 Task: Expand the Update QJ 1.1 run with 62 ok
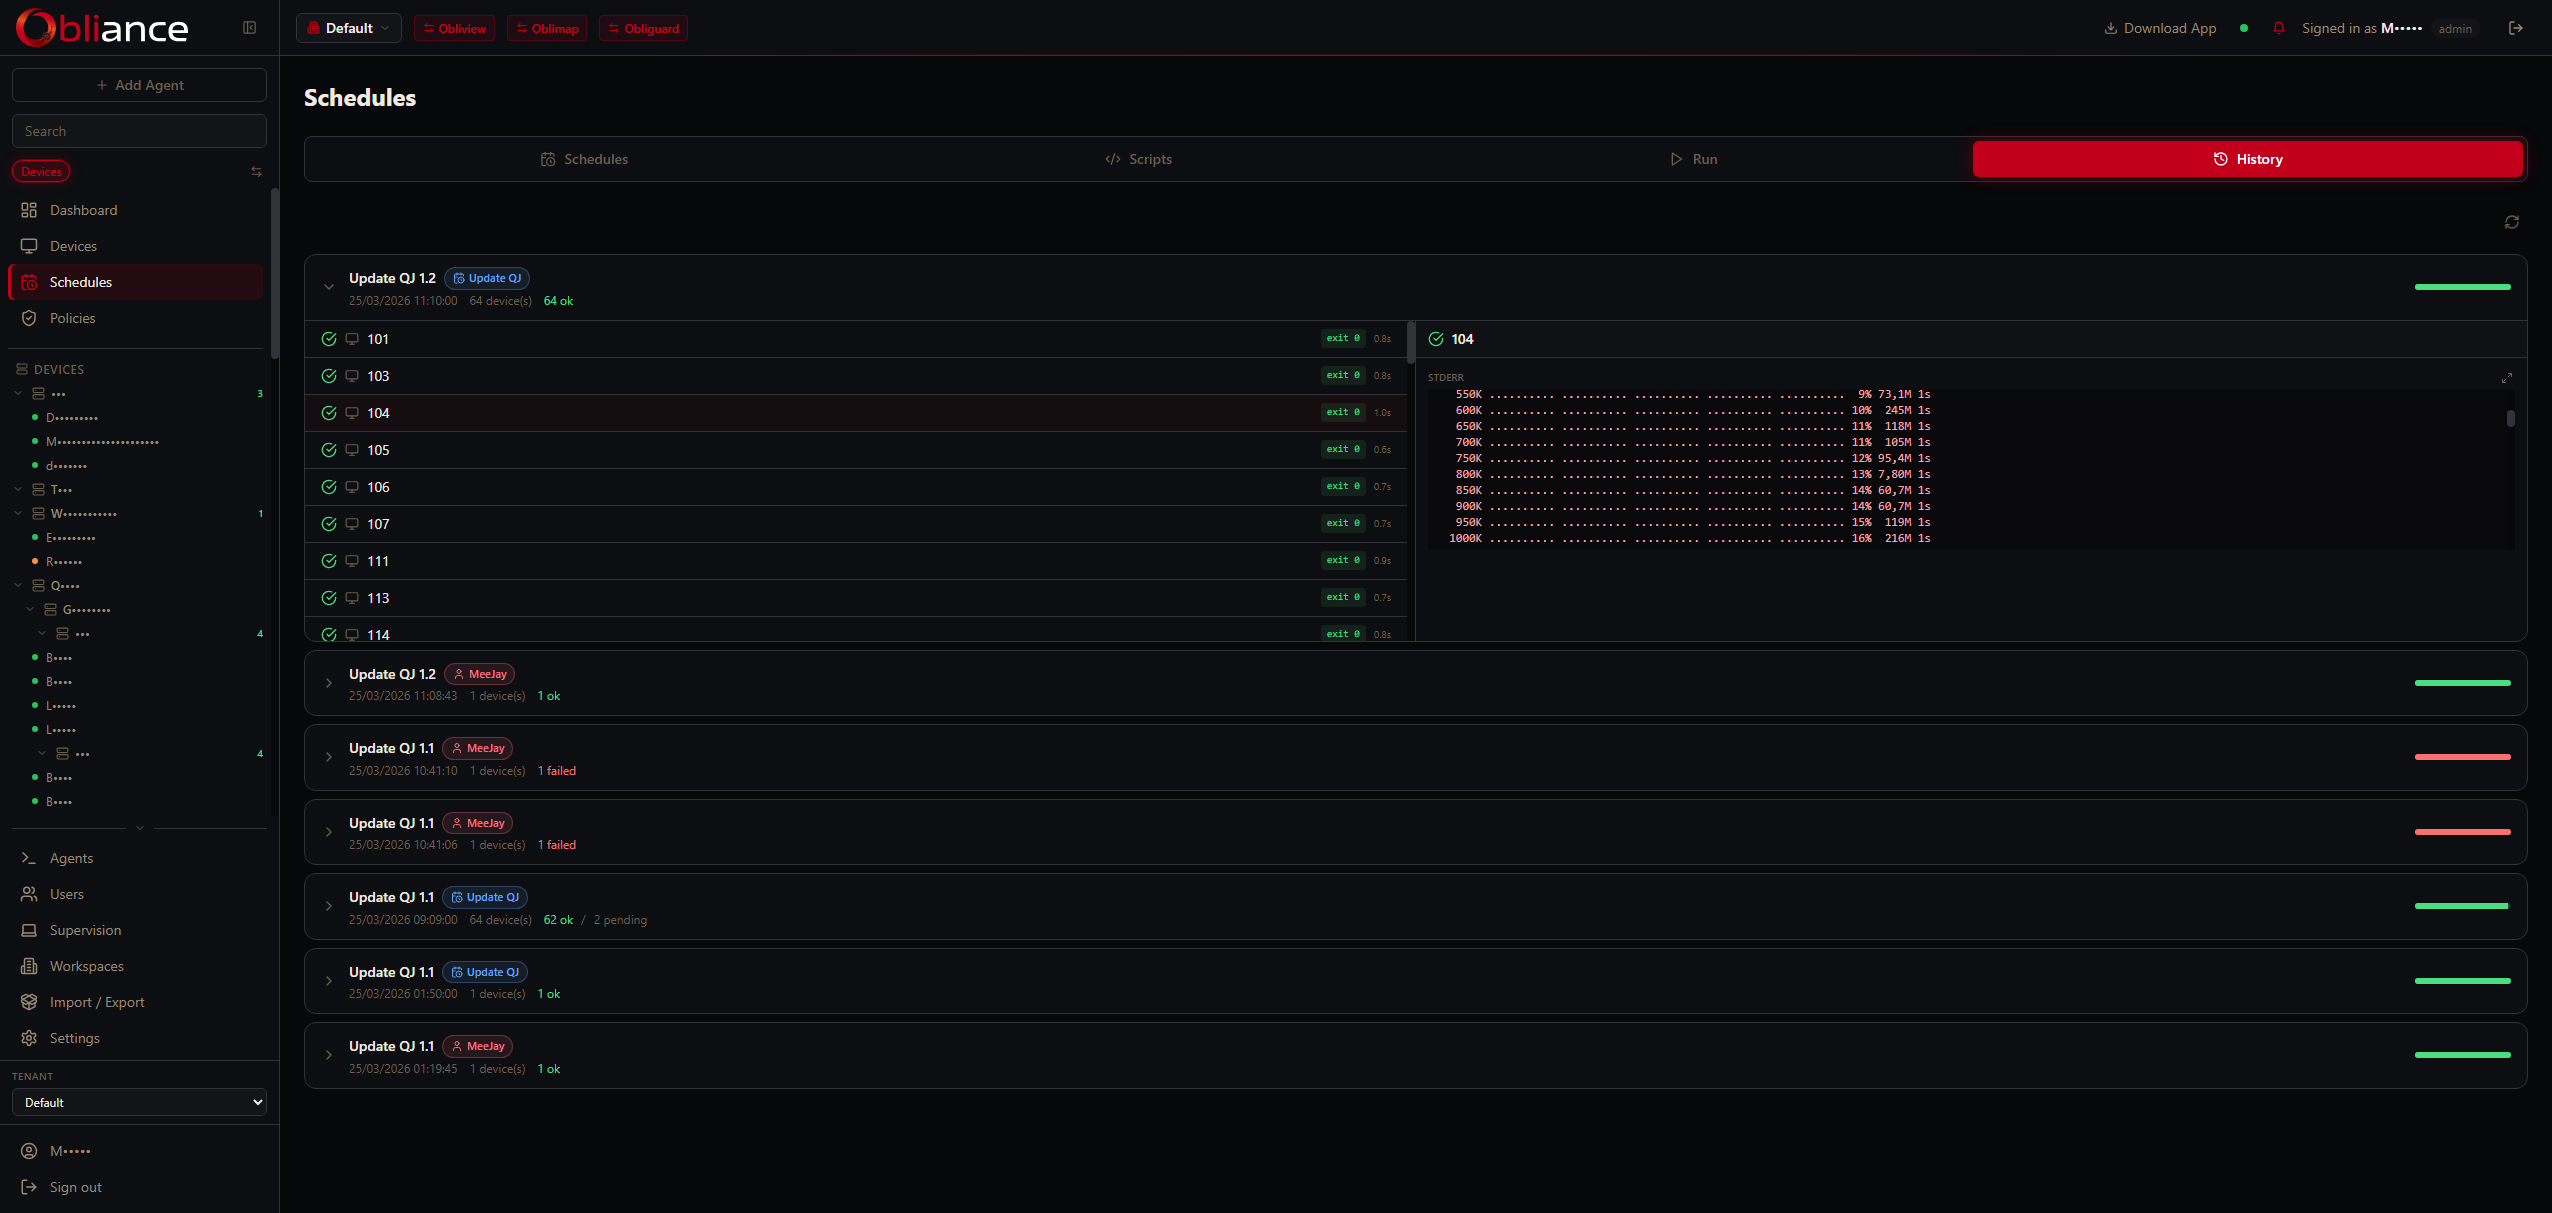[x=329, y=906]
